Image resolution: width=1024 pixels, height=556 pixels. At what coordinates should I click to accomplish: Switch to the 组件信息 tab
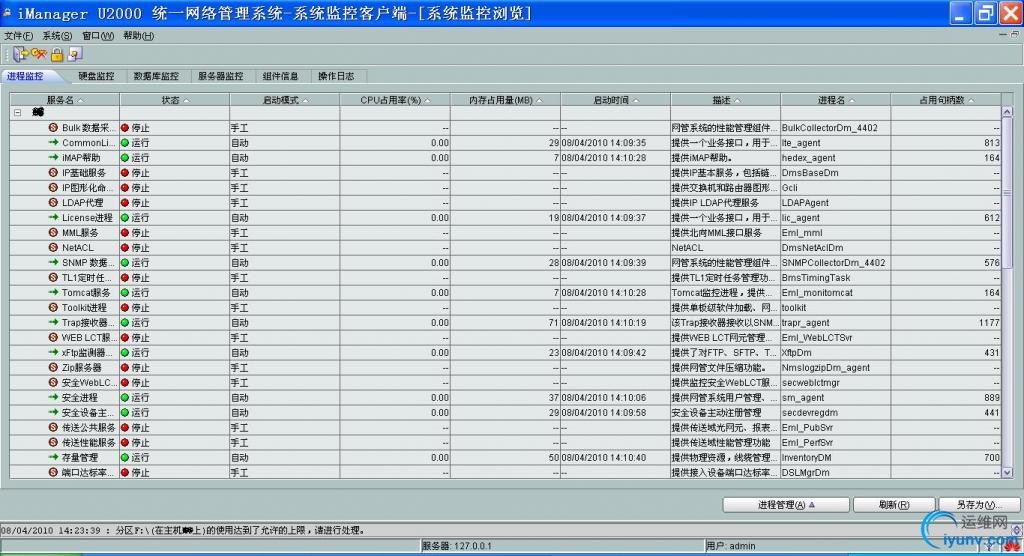(281, 76)
